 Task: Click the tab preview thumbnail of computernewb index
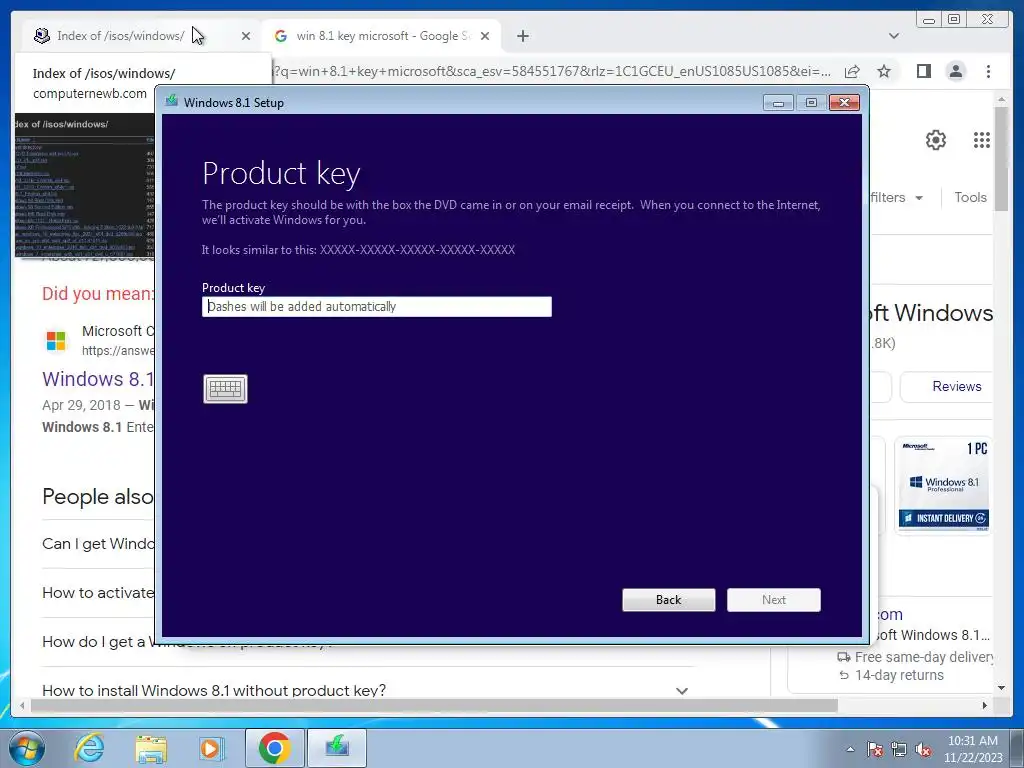pyautogui.click(x=84, y=185)
